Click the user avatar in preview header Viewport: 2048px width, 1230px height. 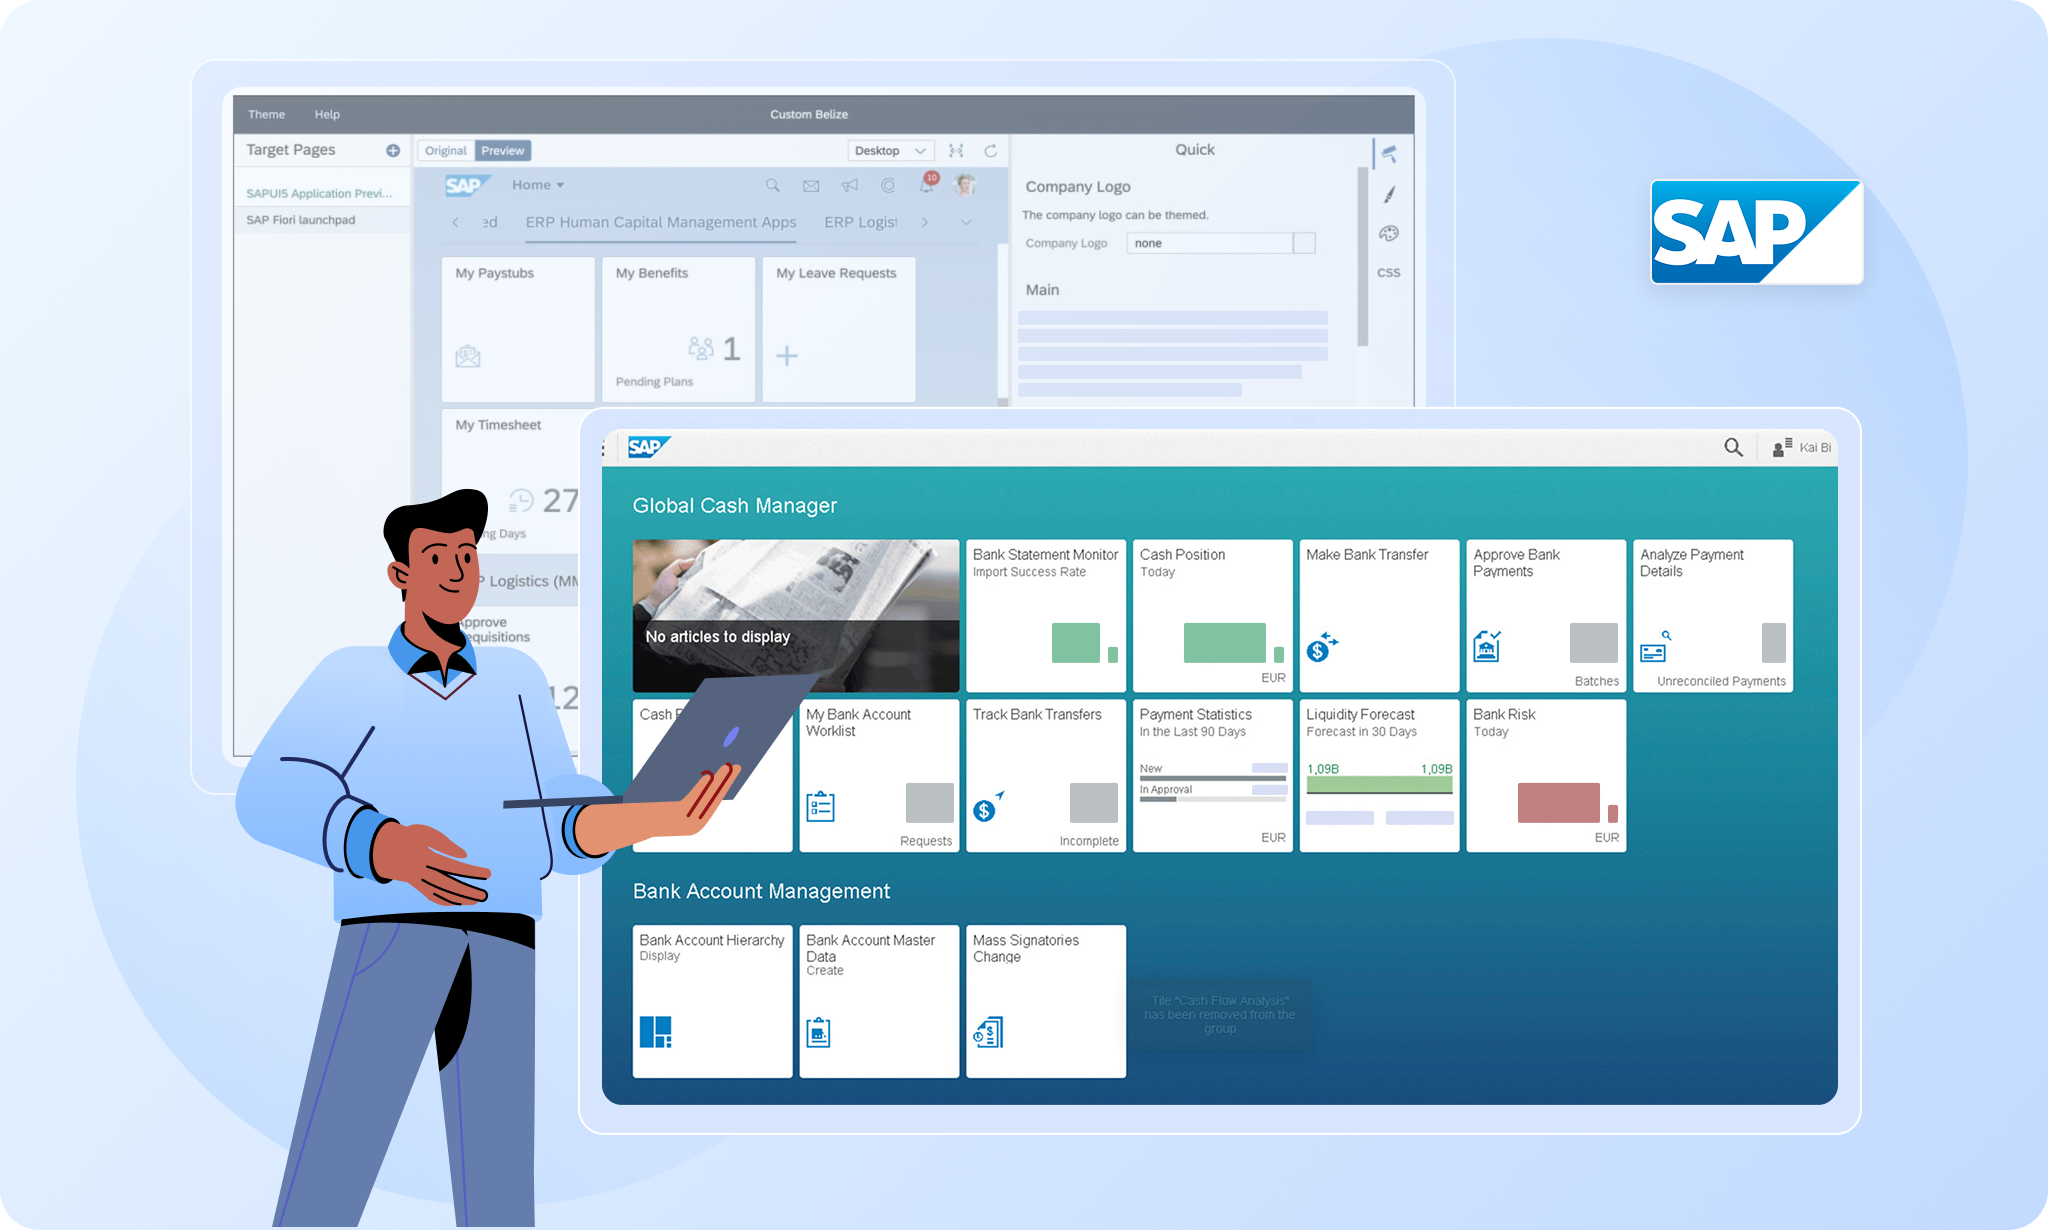click(x=965, y=185)
